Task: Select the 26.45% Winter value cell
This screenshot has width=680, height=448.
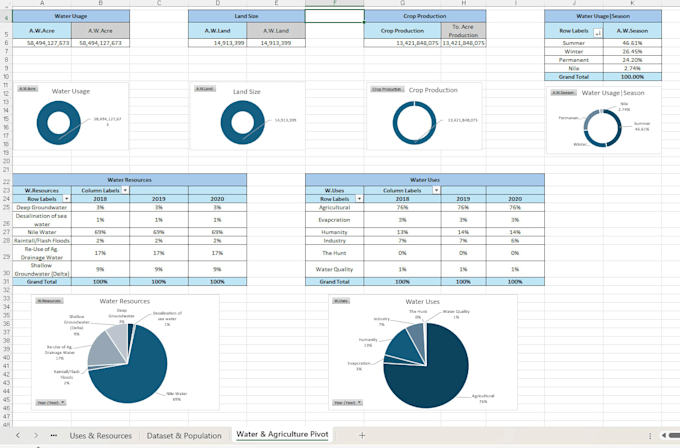Action: coord(632,51)
